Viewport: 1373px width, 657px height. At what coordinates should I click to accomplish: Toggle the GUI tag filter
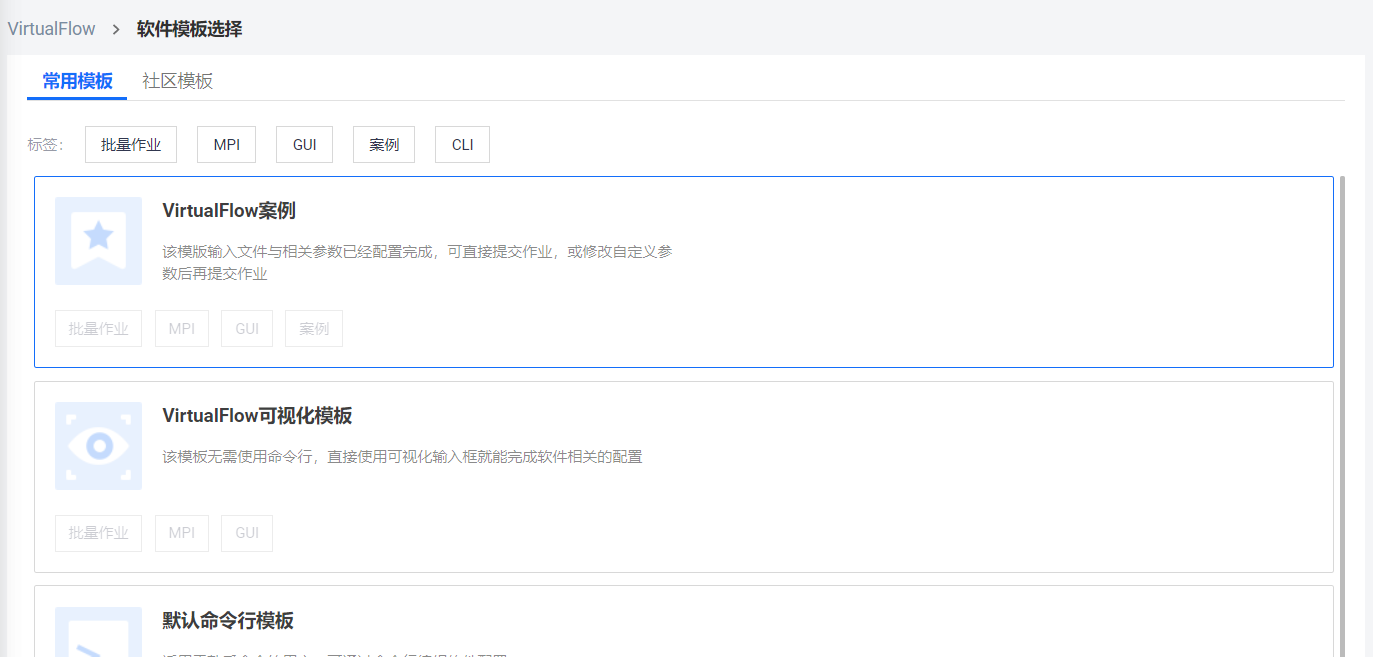point(305,144)
